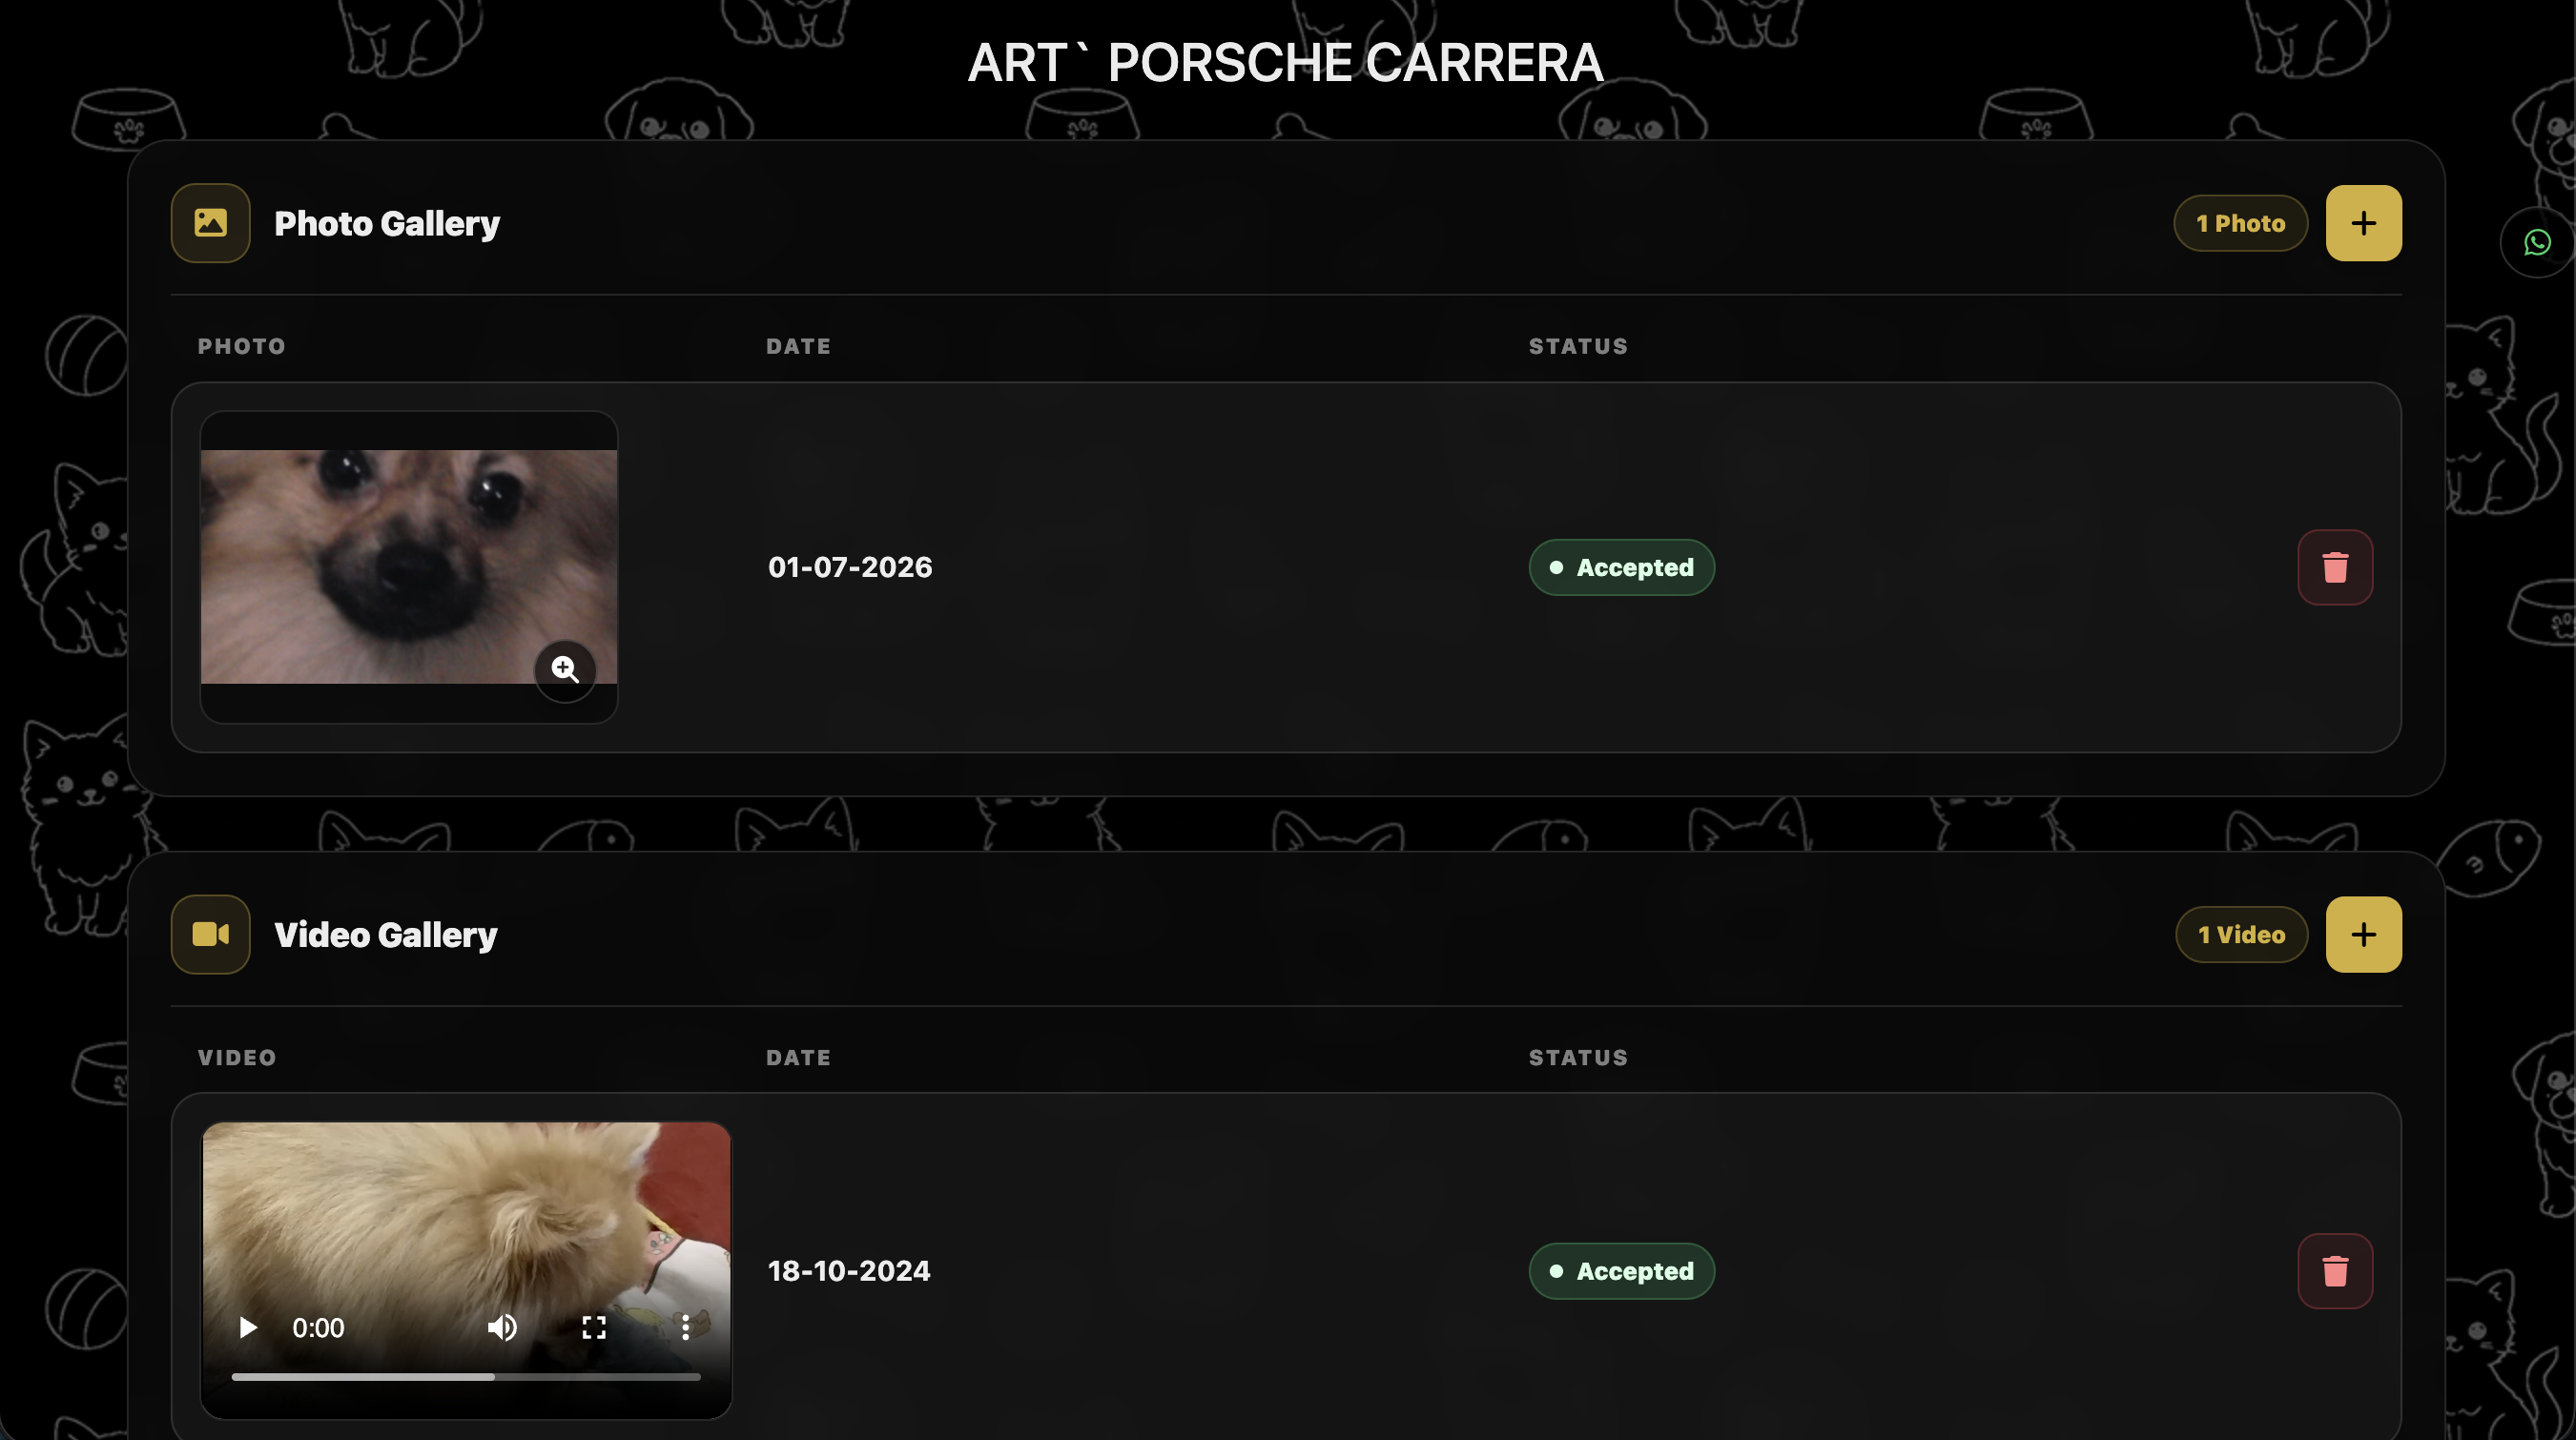2576x1440 pixels.
Task: Click the STATUS column header in Photo Gallery
Action: pyautogui.click(x=1578, y=346)
